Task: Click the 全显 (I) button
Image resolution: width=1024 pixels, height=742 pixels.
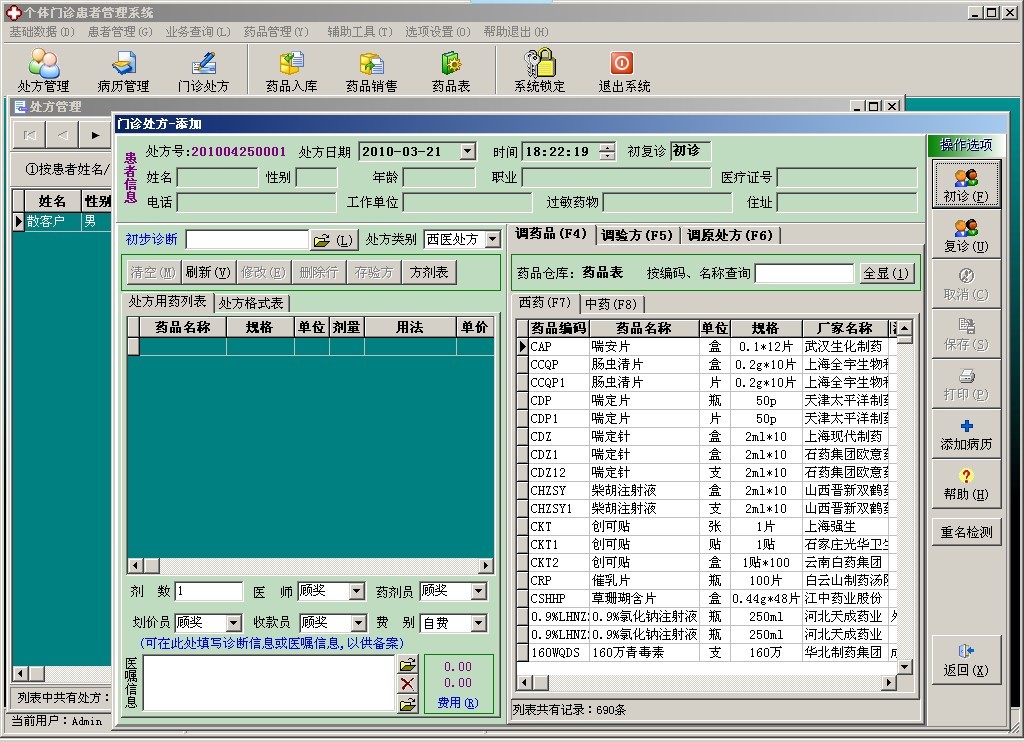Action: [x=886, y=273]
